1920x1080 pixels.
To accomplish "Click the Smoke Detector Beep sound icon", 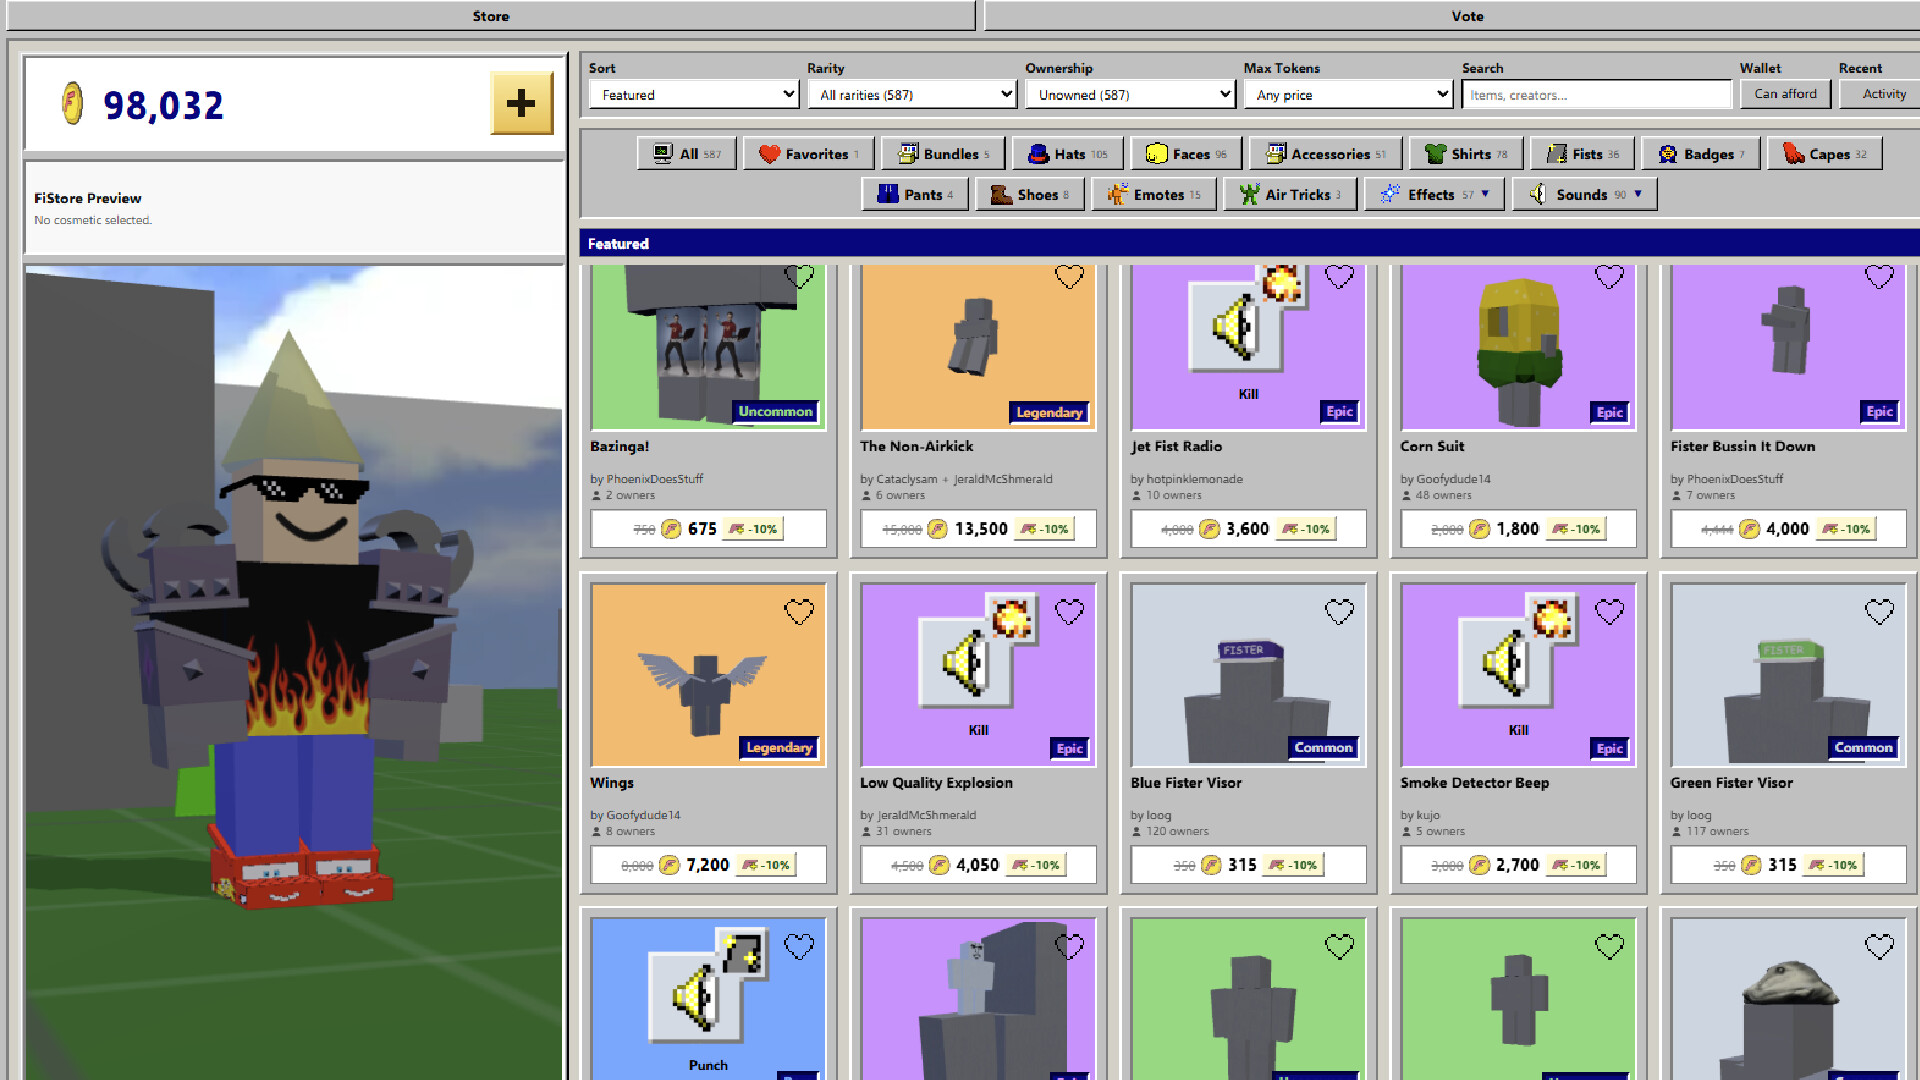I will click(x=1506, y=663).
